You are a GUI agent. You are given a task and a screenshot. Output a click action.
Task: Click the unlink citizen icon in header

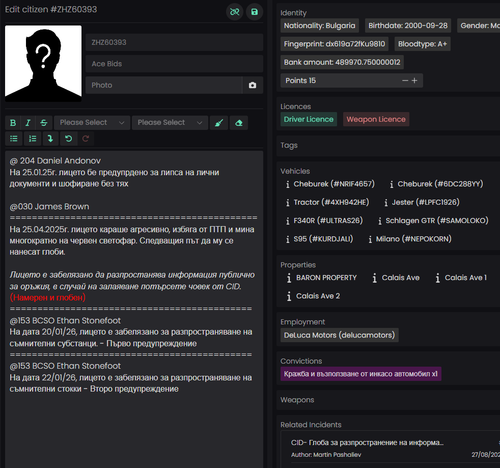click(x=235, y=12)
